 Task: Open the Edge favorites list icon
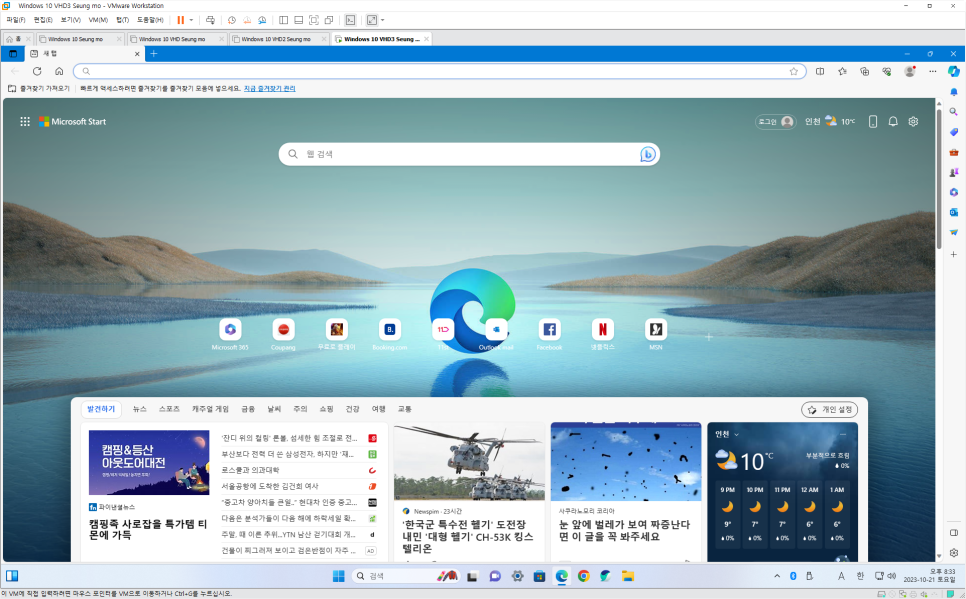tap(842, 71)
